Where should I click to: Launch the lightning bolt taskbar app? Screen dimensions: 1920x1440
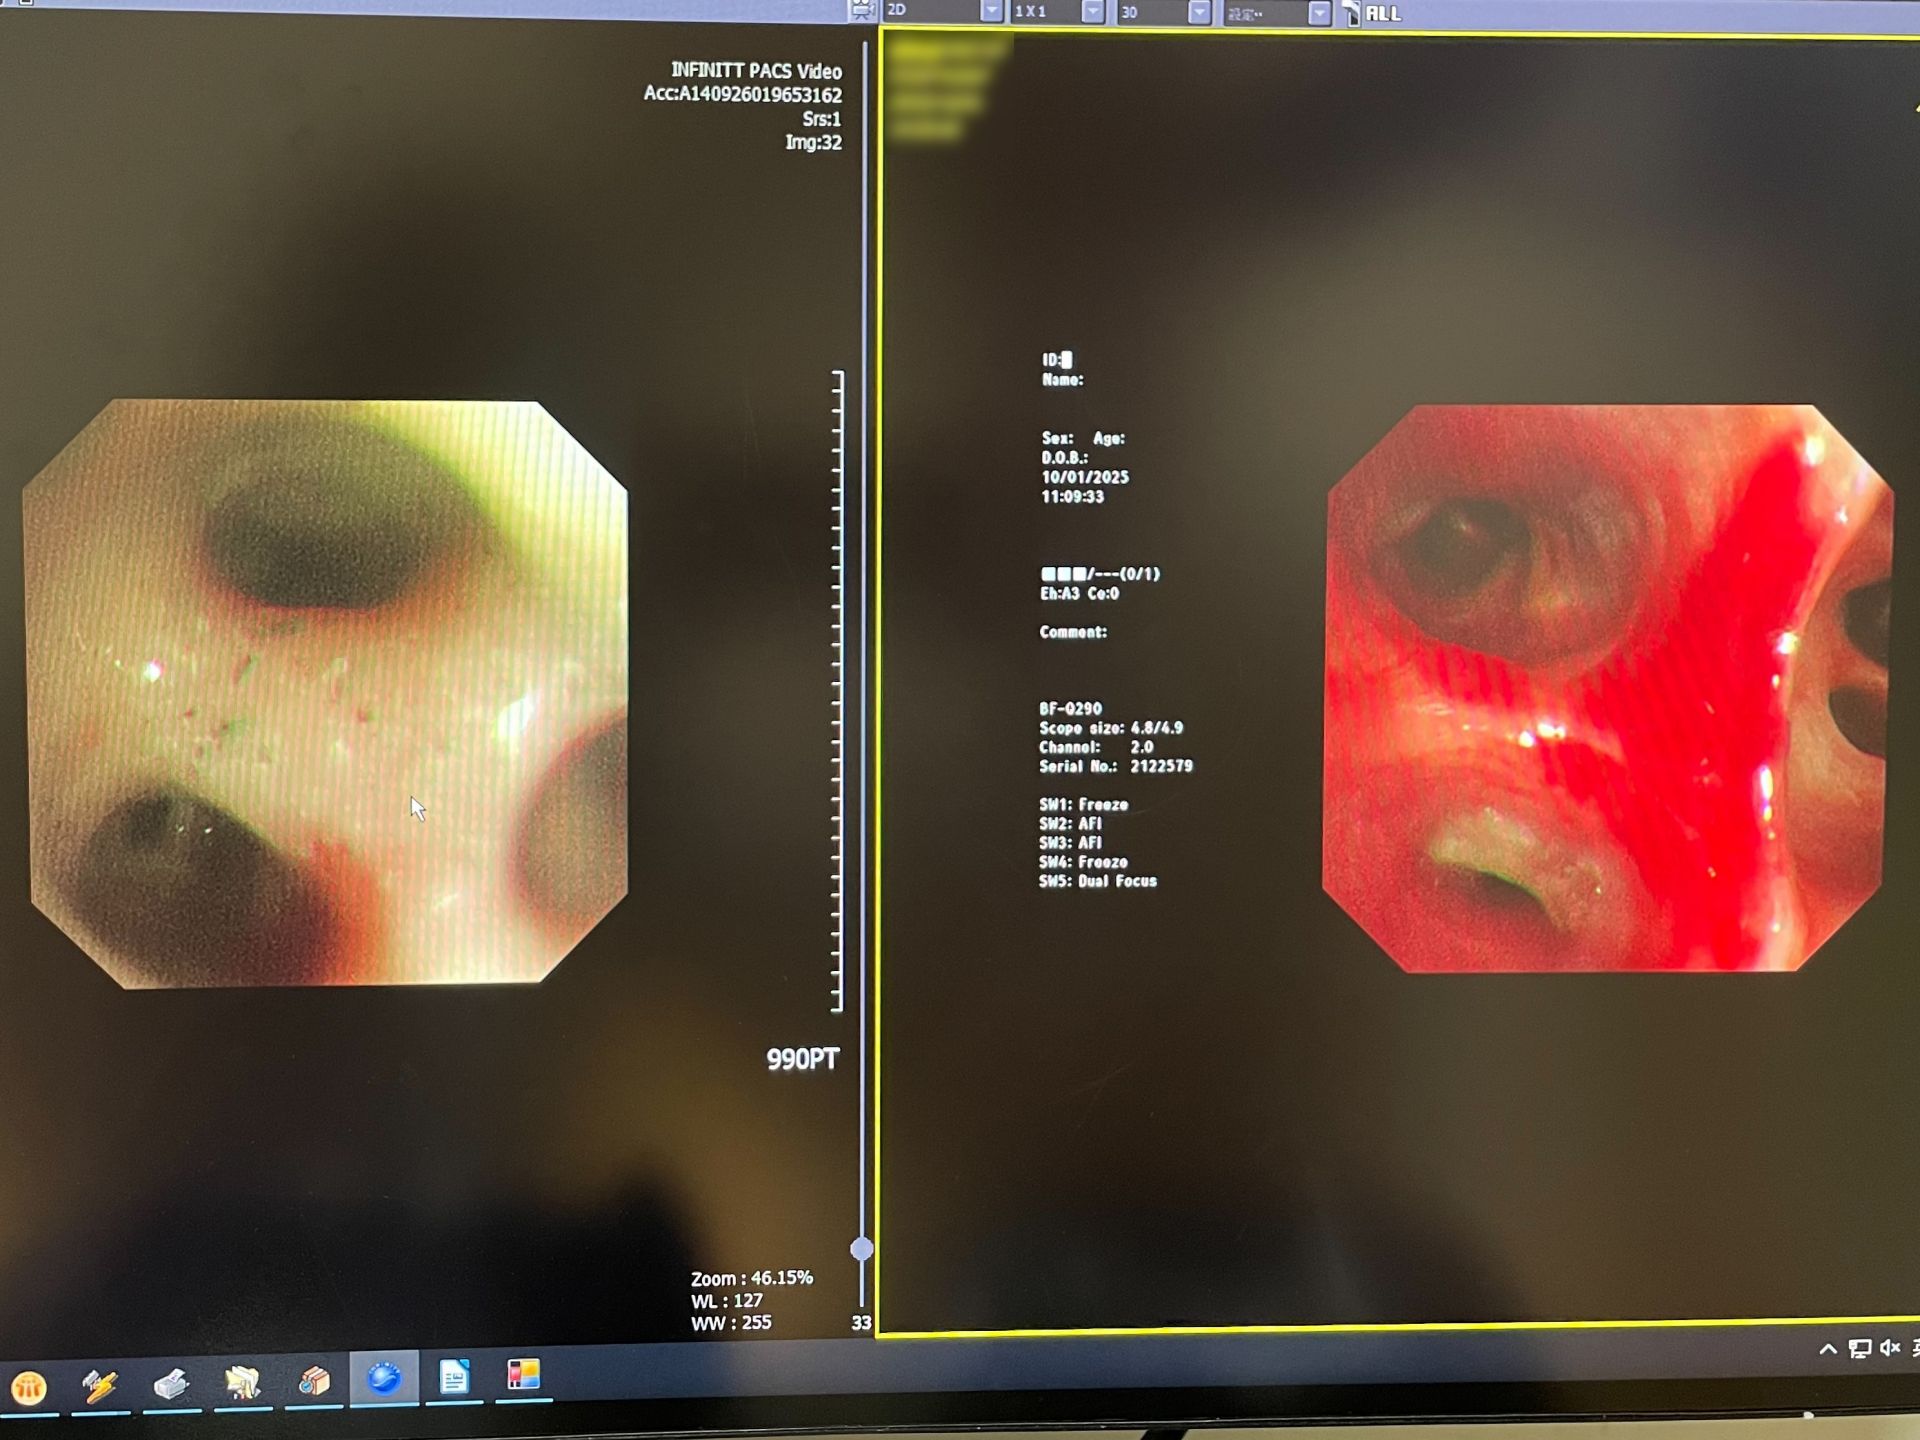pos(100,1385)
